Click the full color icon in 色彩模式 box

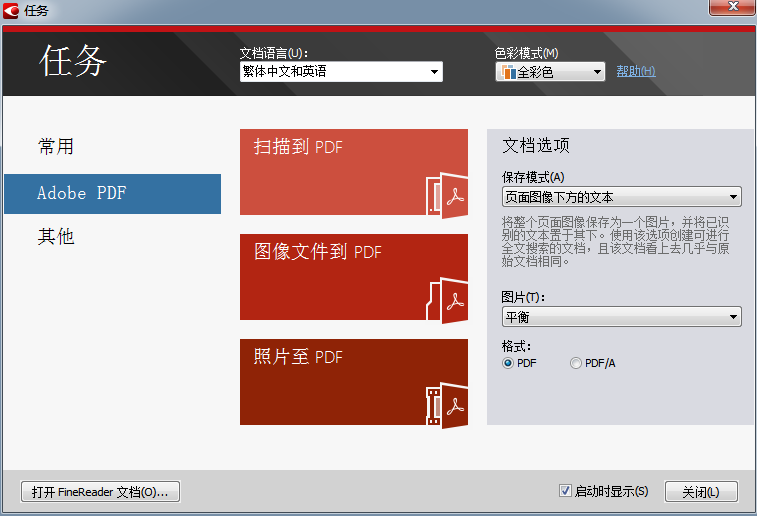[508, 72]
